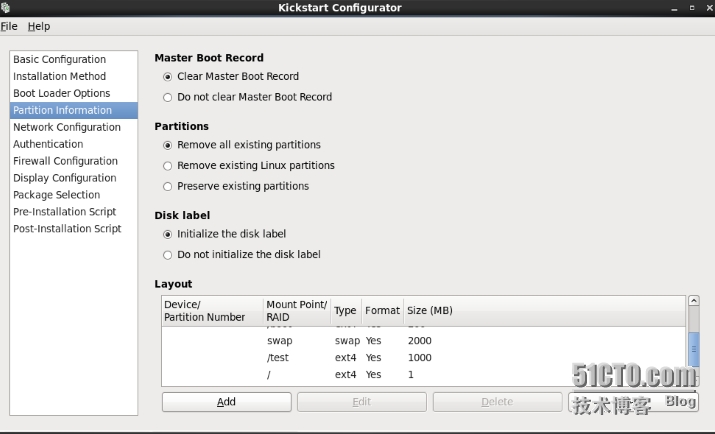The width and height of the screenshot is (715, 434).
Task: Click the Type column header
Action: (346, 311)
